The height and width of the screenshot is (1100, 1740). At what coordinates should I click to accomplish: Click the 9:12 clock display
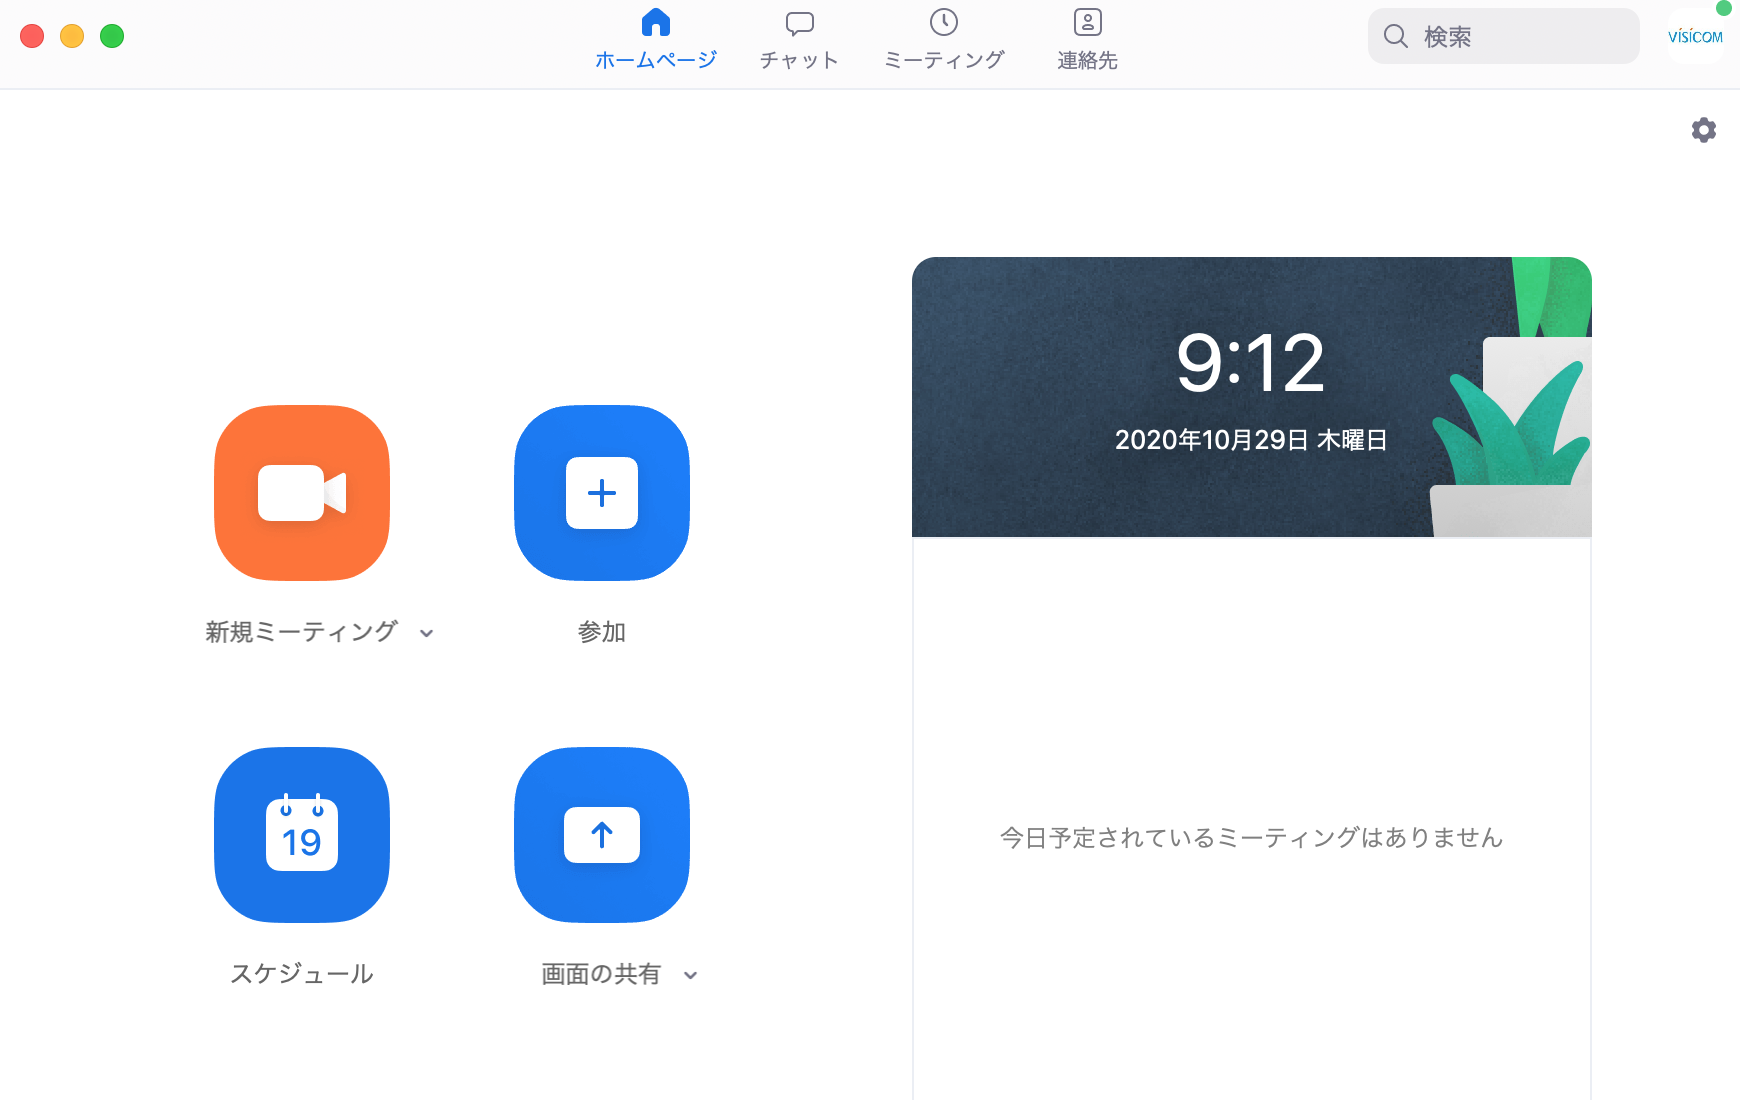[1251, 363]
